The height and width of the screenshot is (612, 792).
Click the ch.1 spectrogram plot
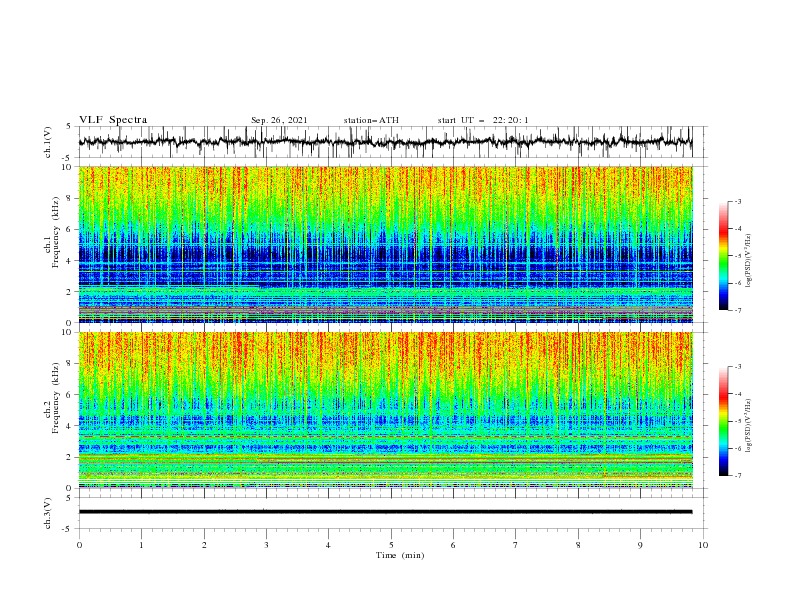(x=385, y=244)
